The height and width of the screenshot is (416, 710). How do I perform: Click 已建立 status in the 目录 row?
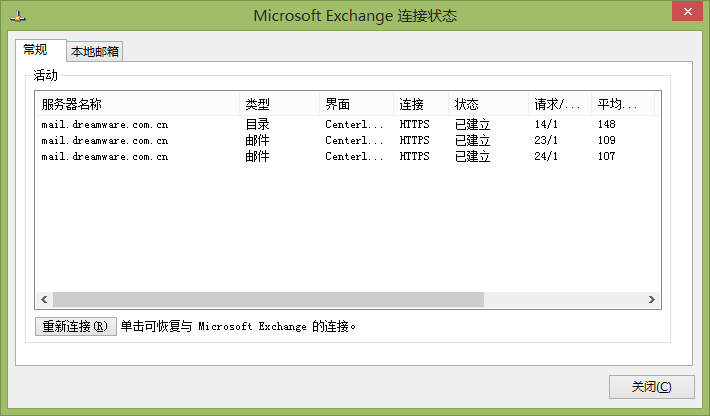(472, 124)
